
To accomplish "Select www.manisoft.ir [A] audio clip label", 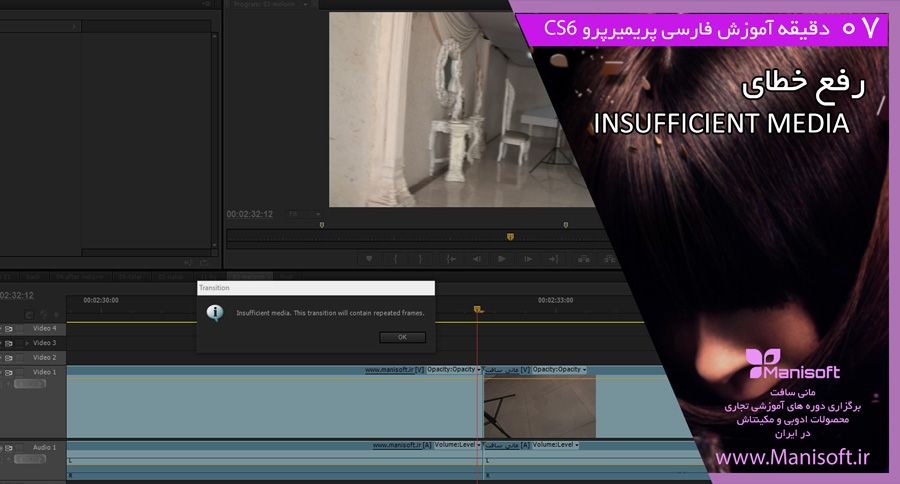I will tap(402, 445).
